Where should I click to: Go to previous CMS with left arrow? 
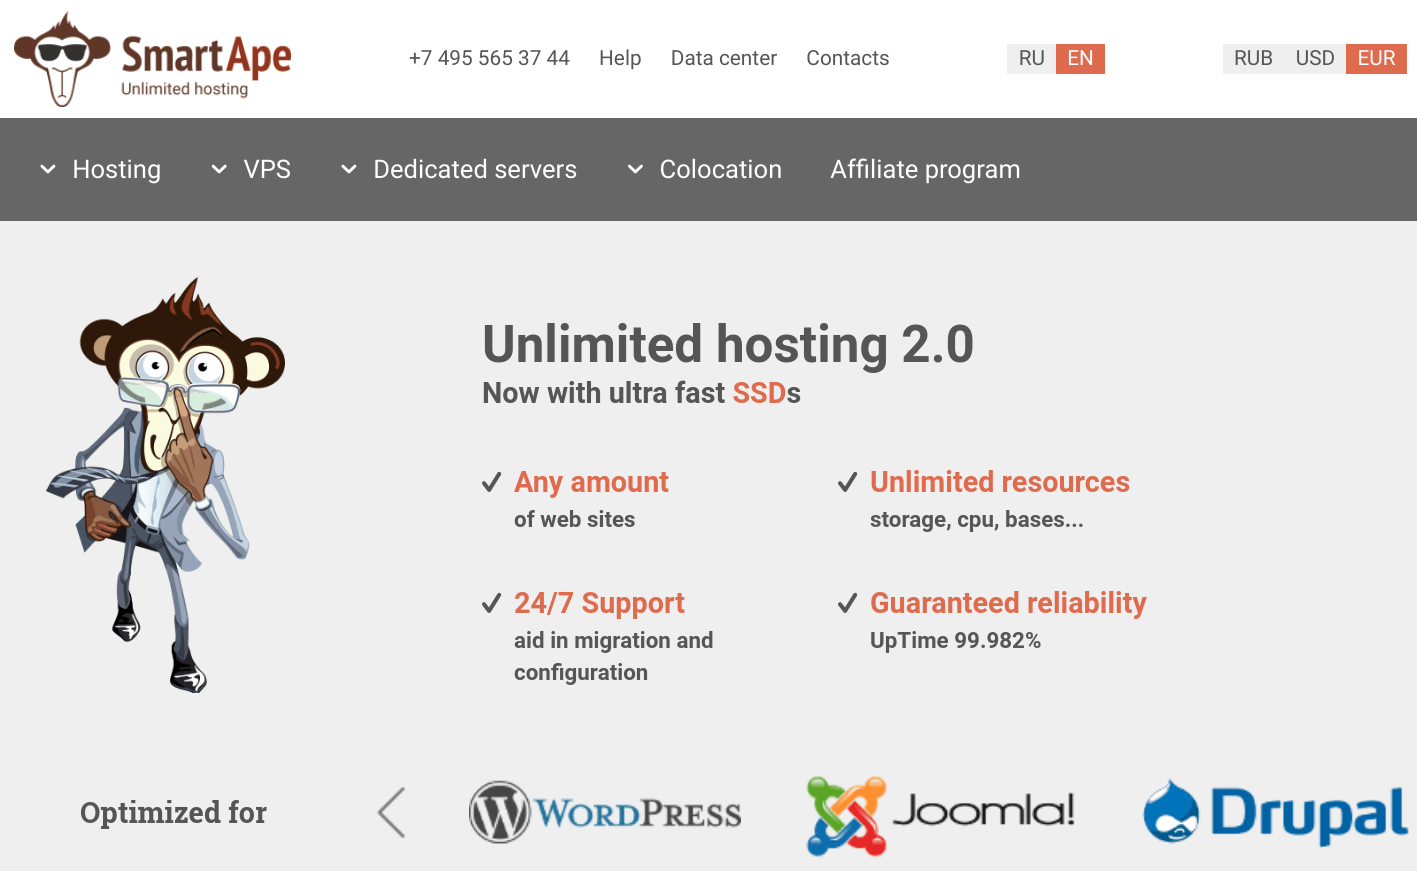392,812
